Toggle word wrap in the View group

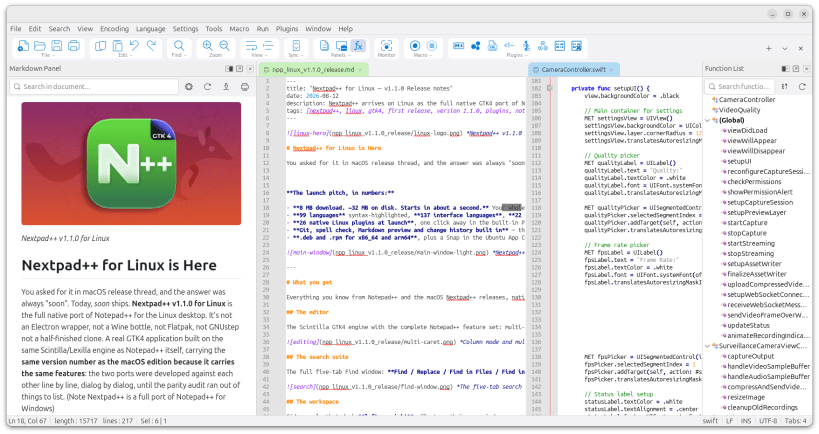(x=251, y=46)
